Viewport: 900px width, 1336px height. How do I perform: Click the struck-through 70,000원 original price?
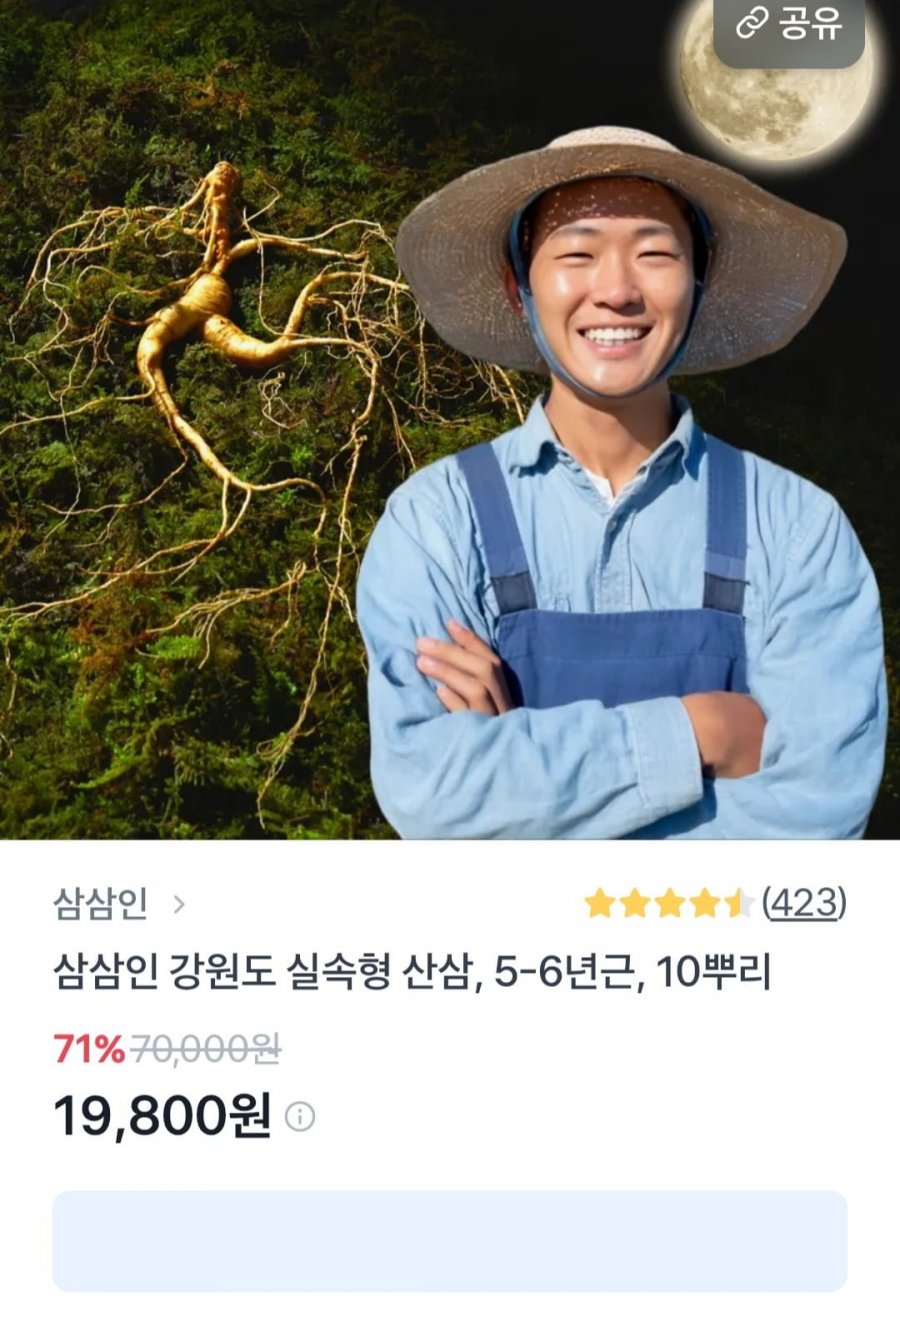206,1049
